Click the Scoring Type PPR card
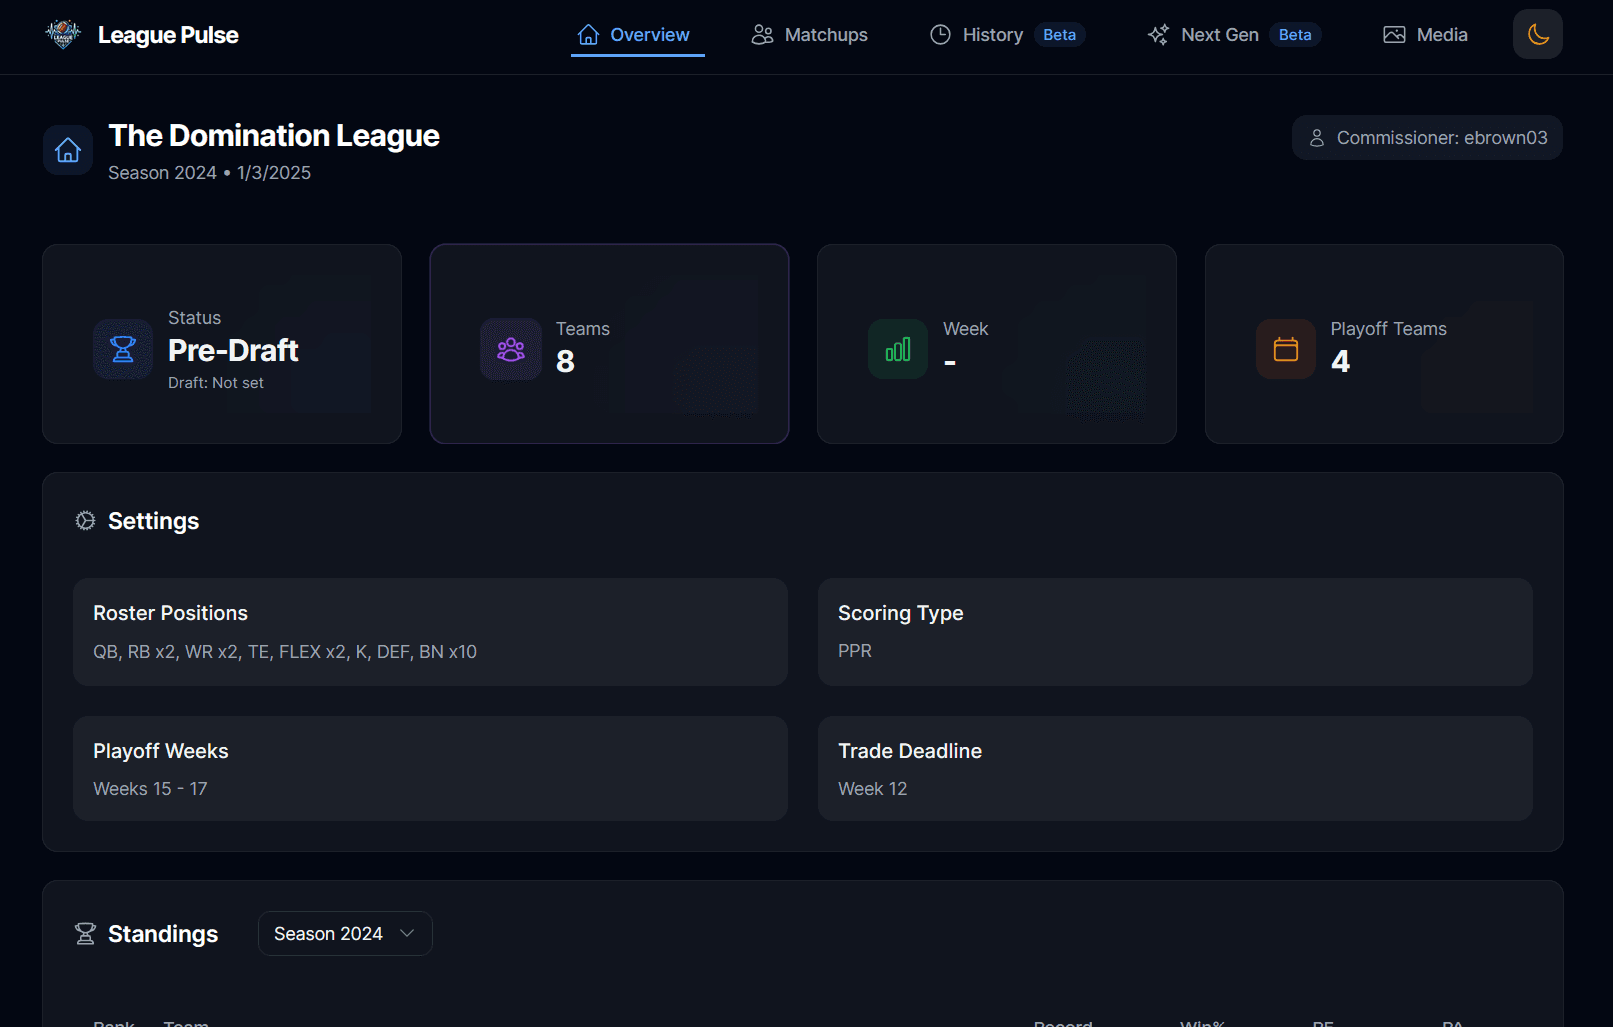Screen dimensions: 1613x1027 click(1175, 632)
